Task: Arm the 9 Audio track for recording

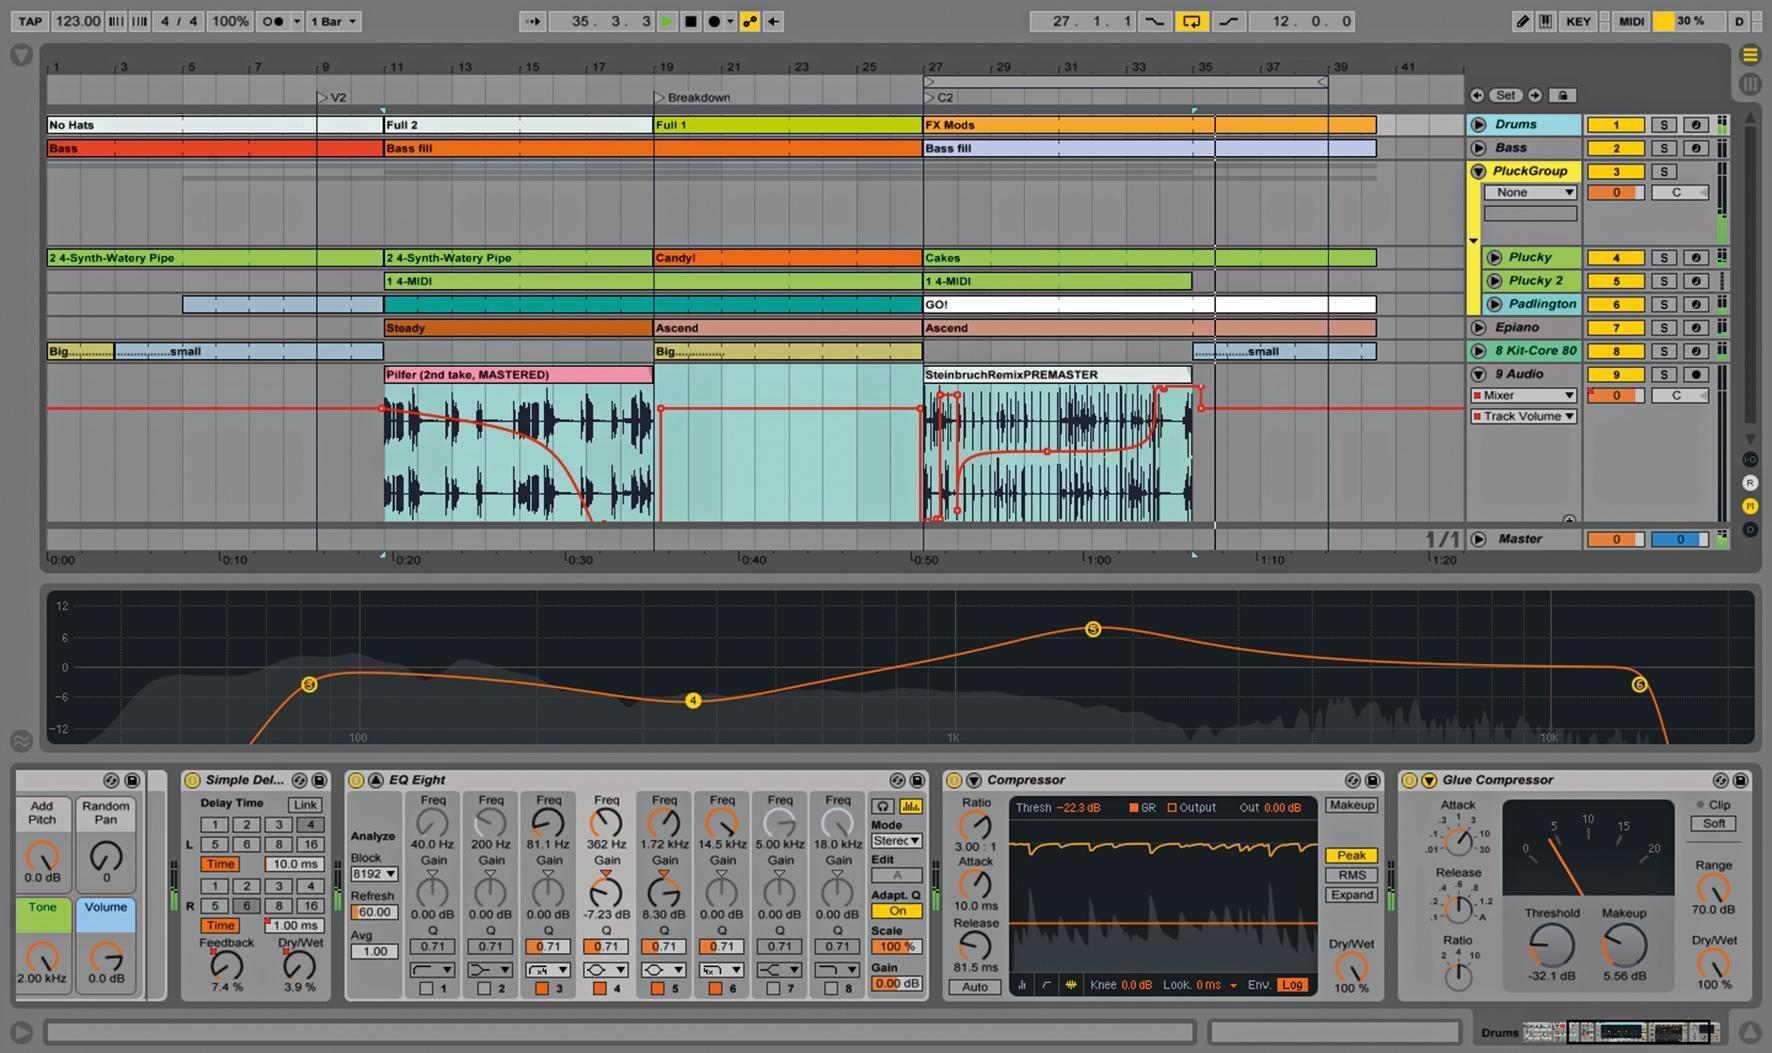Action: pyautogui.click(x=1695, y=375)
